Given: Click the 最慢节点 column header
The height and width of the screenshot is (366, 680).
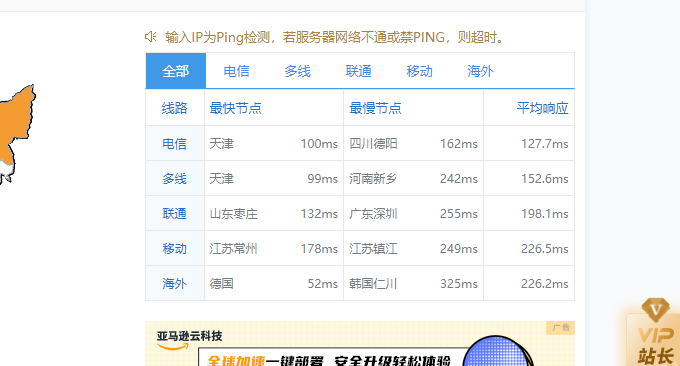Looking at the screenshot, I should [x=375, y=108].
